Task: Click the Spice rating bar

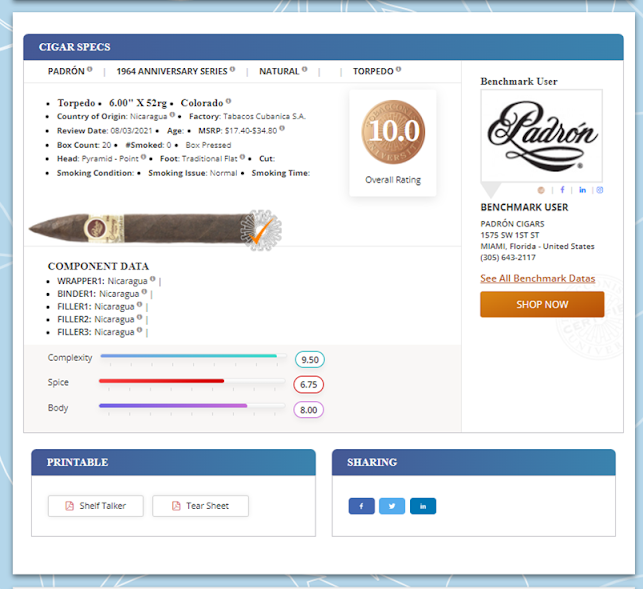Action: coord(192,381)
